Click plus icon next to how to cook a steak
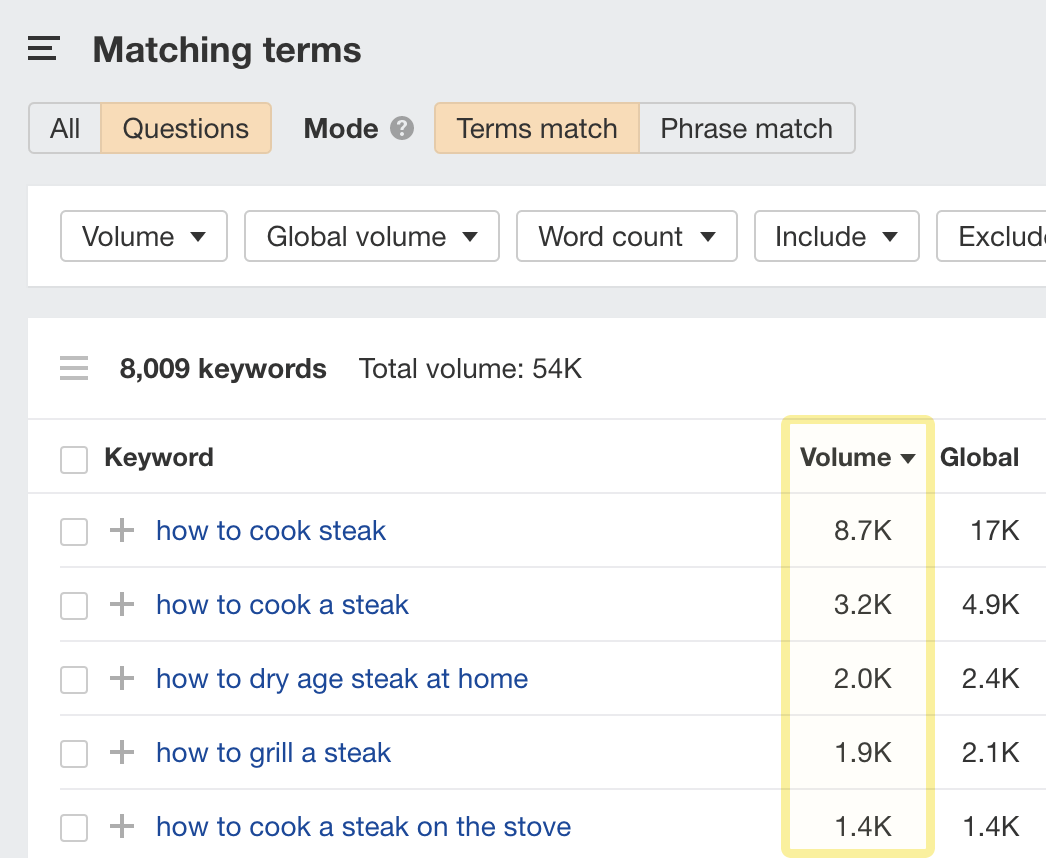The image size is (1046, 858). [x=121, y=605]
